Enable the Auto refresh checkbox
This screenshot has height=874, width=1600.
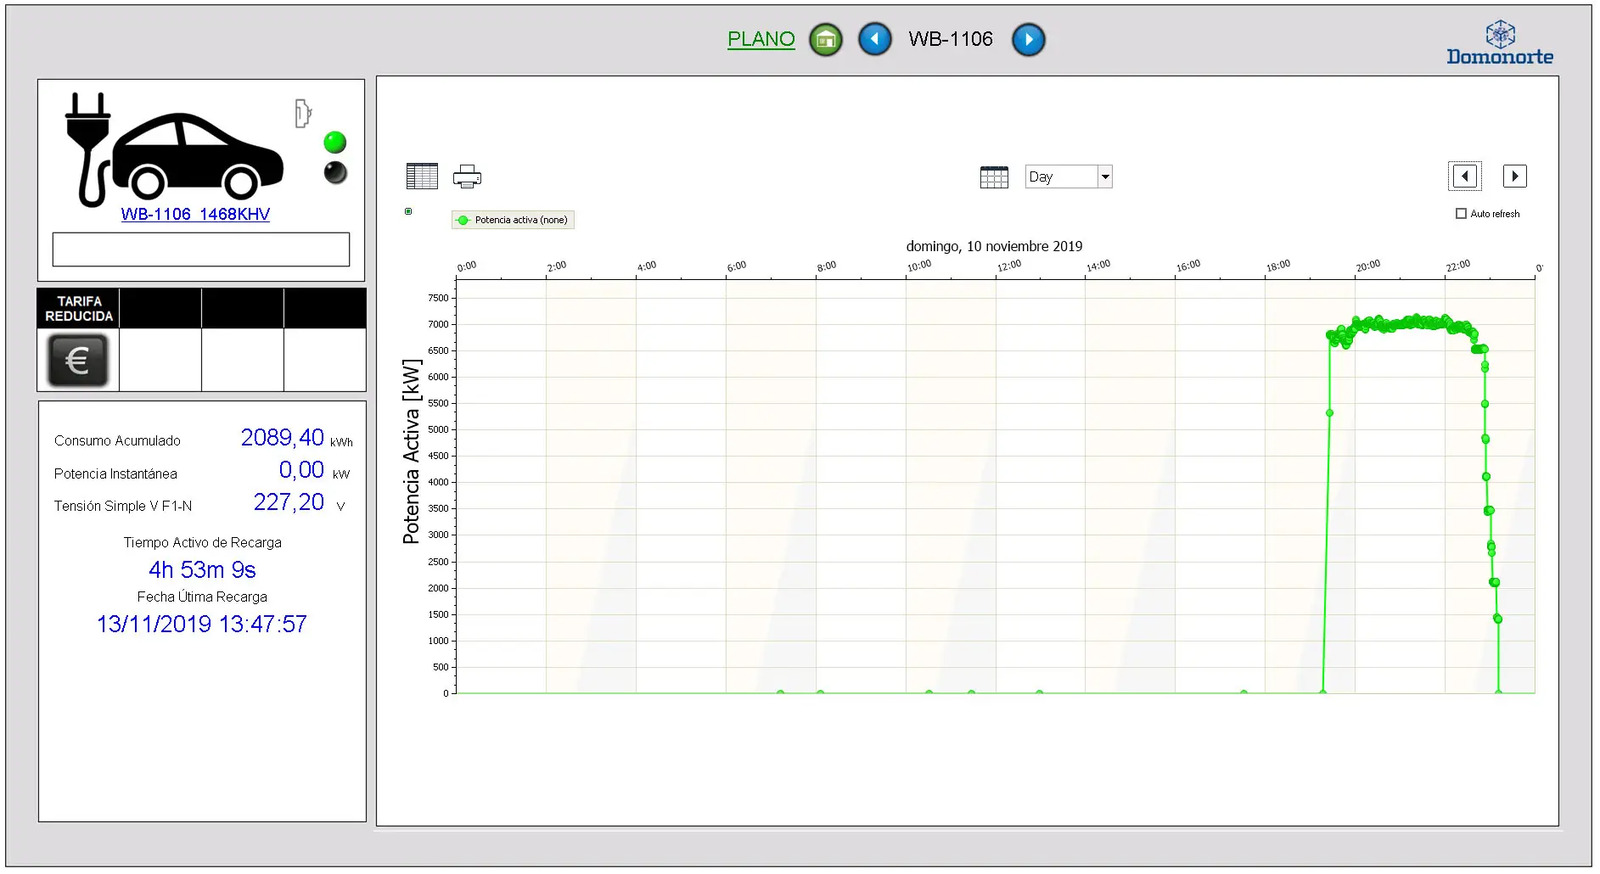(x=1461, y=214)
